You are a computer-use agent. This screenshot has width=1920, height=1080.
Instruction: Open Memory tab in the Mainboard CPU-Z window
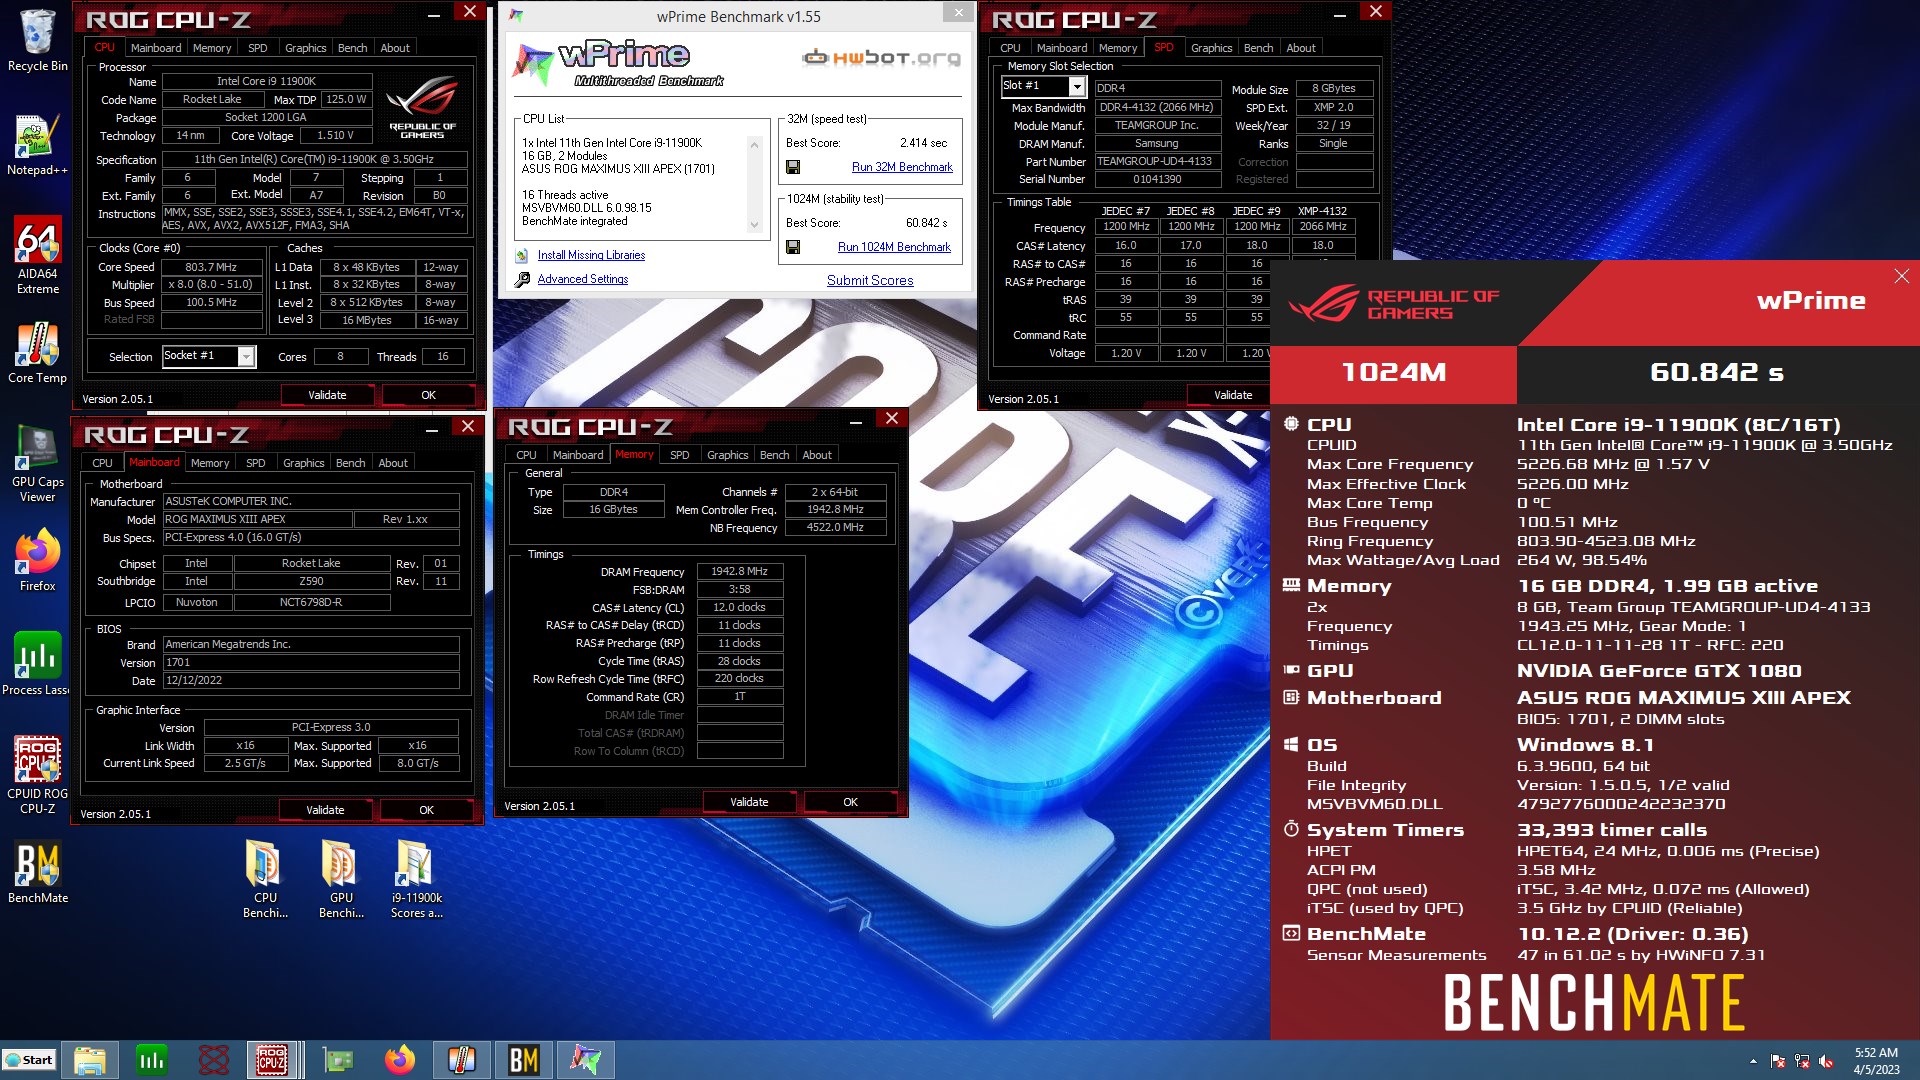(x=210, y=463)
